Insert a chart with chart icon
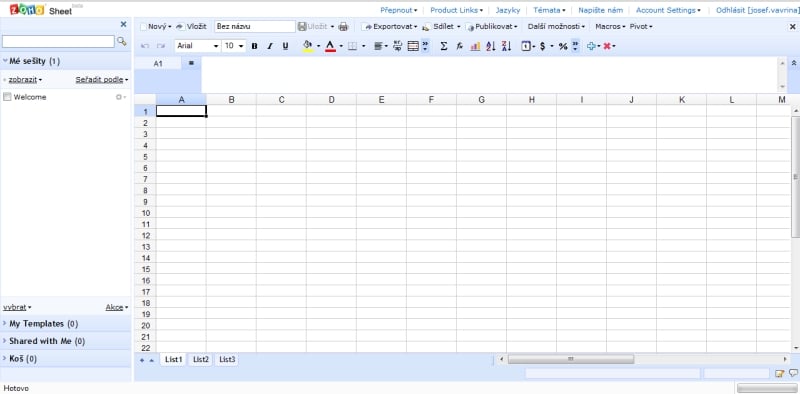 click(475, 46)
